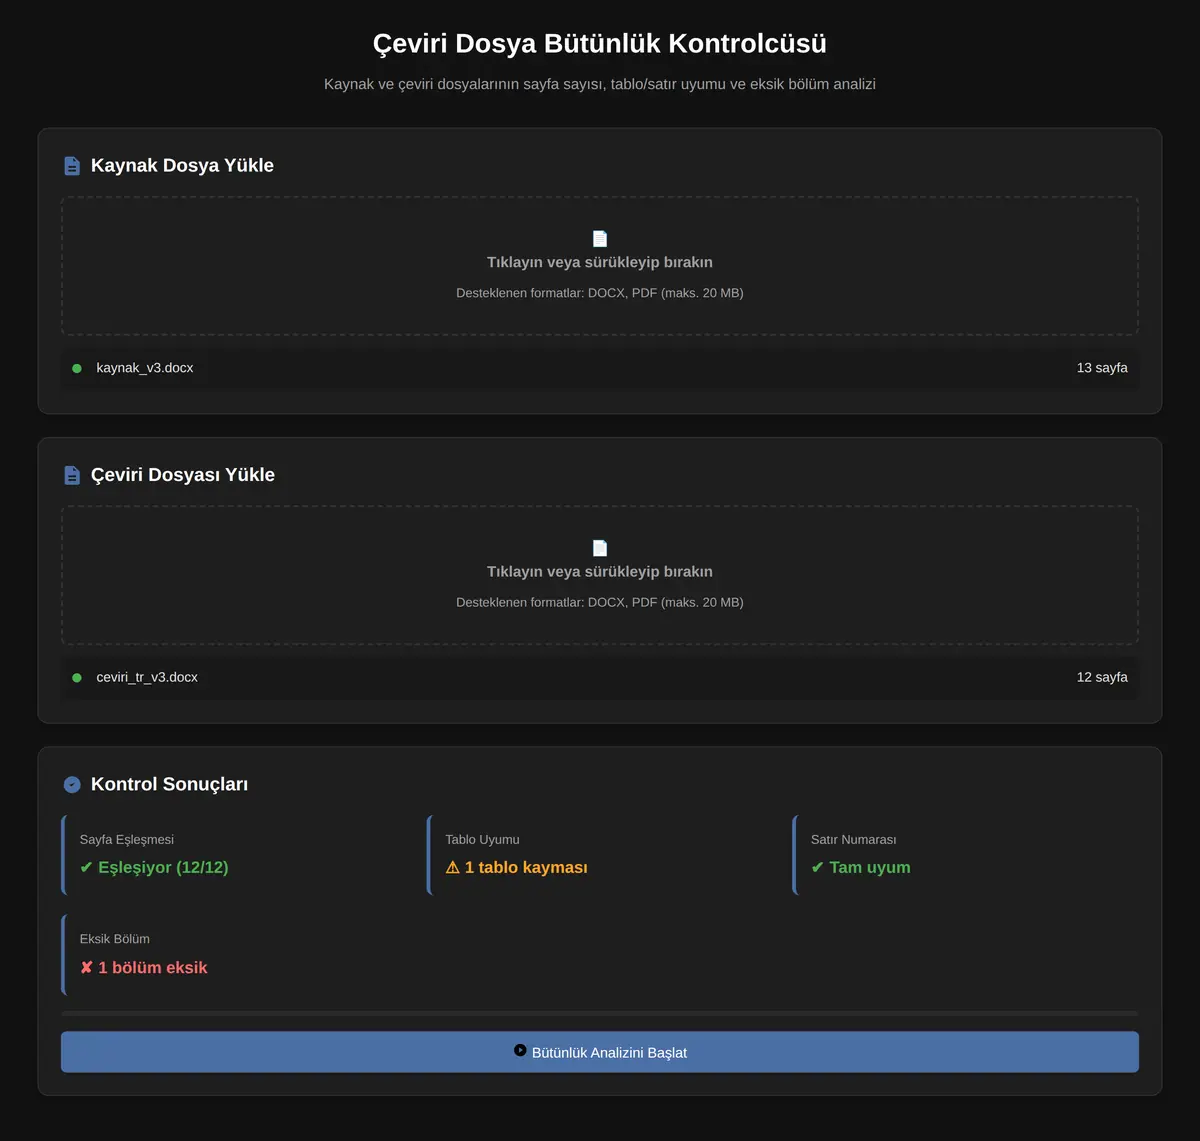
Task: Click the Sayfa Eşleşmesi label
Action: click(127, 840)
